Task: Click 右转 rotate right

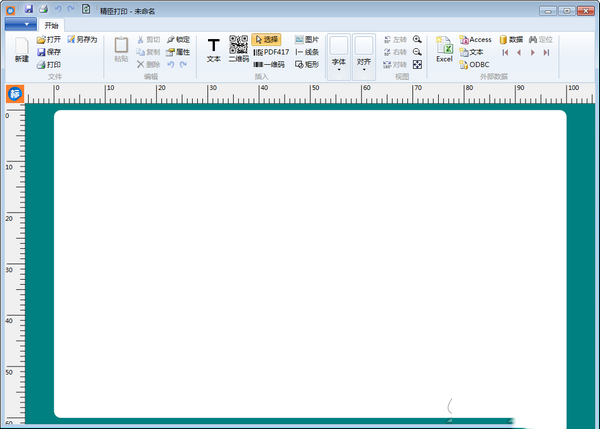Action: pos(395,52)
